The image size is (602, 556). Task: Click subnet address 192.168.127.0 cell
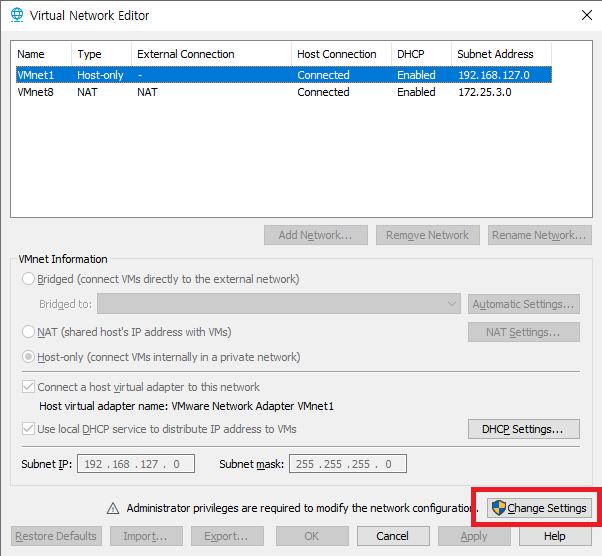(494, 75)
